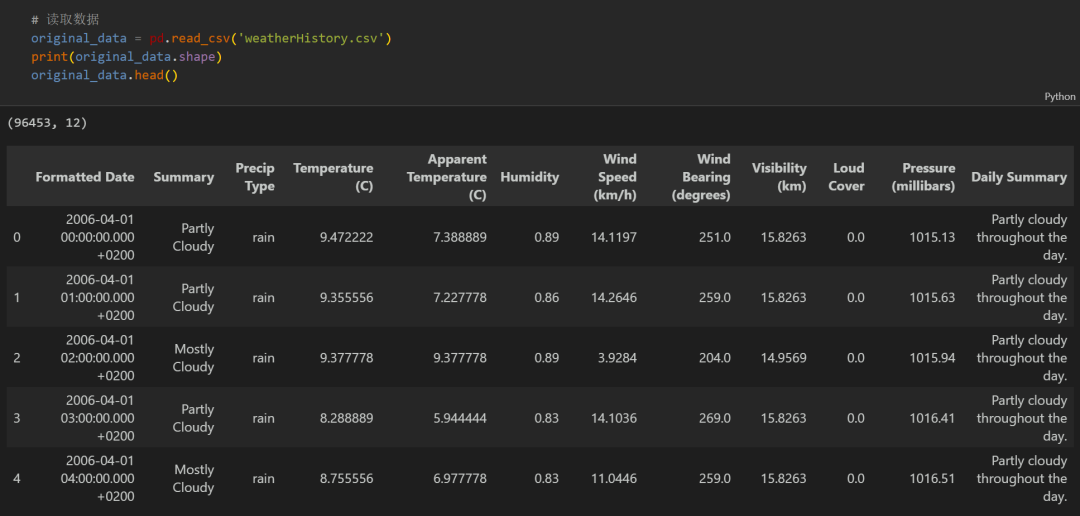Select the Wind Bearing (degrees) column header
The height and width of the screenshot is (516, 1080).
pos(701,177)
